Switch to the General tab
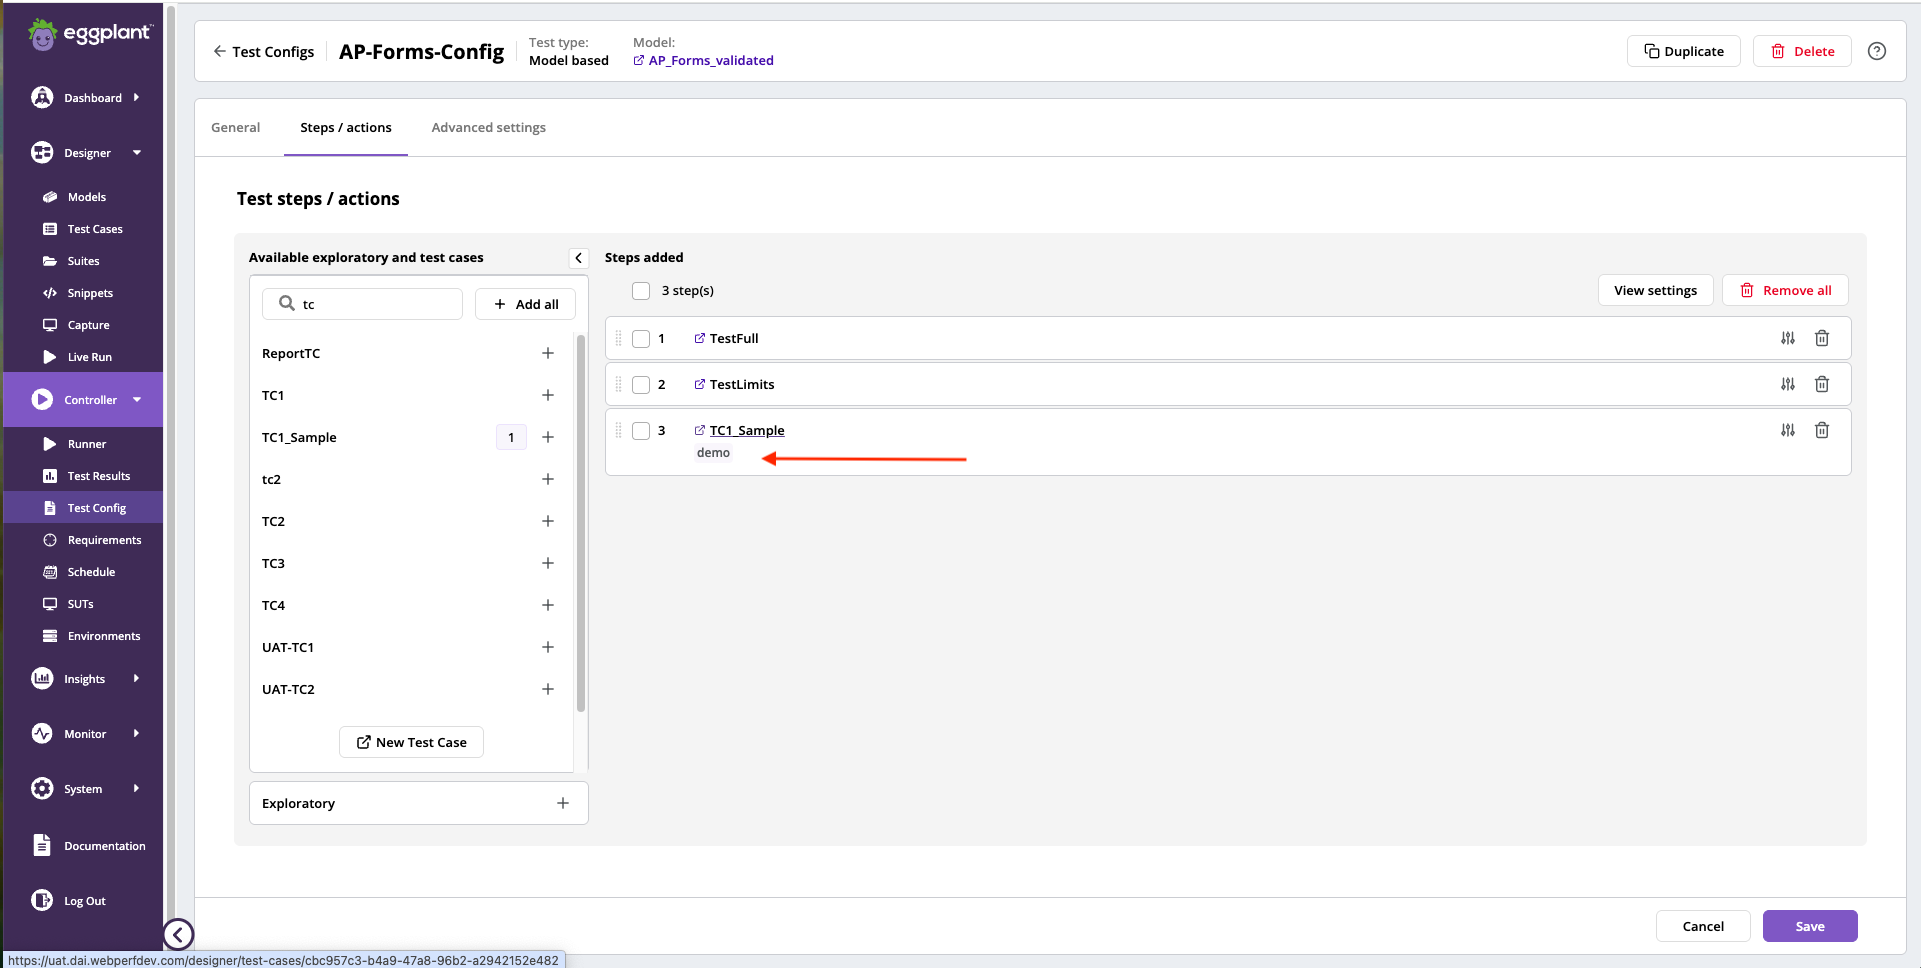This screenshot has width=1921, height=968. click(x=235, y=127)
